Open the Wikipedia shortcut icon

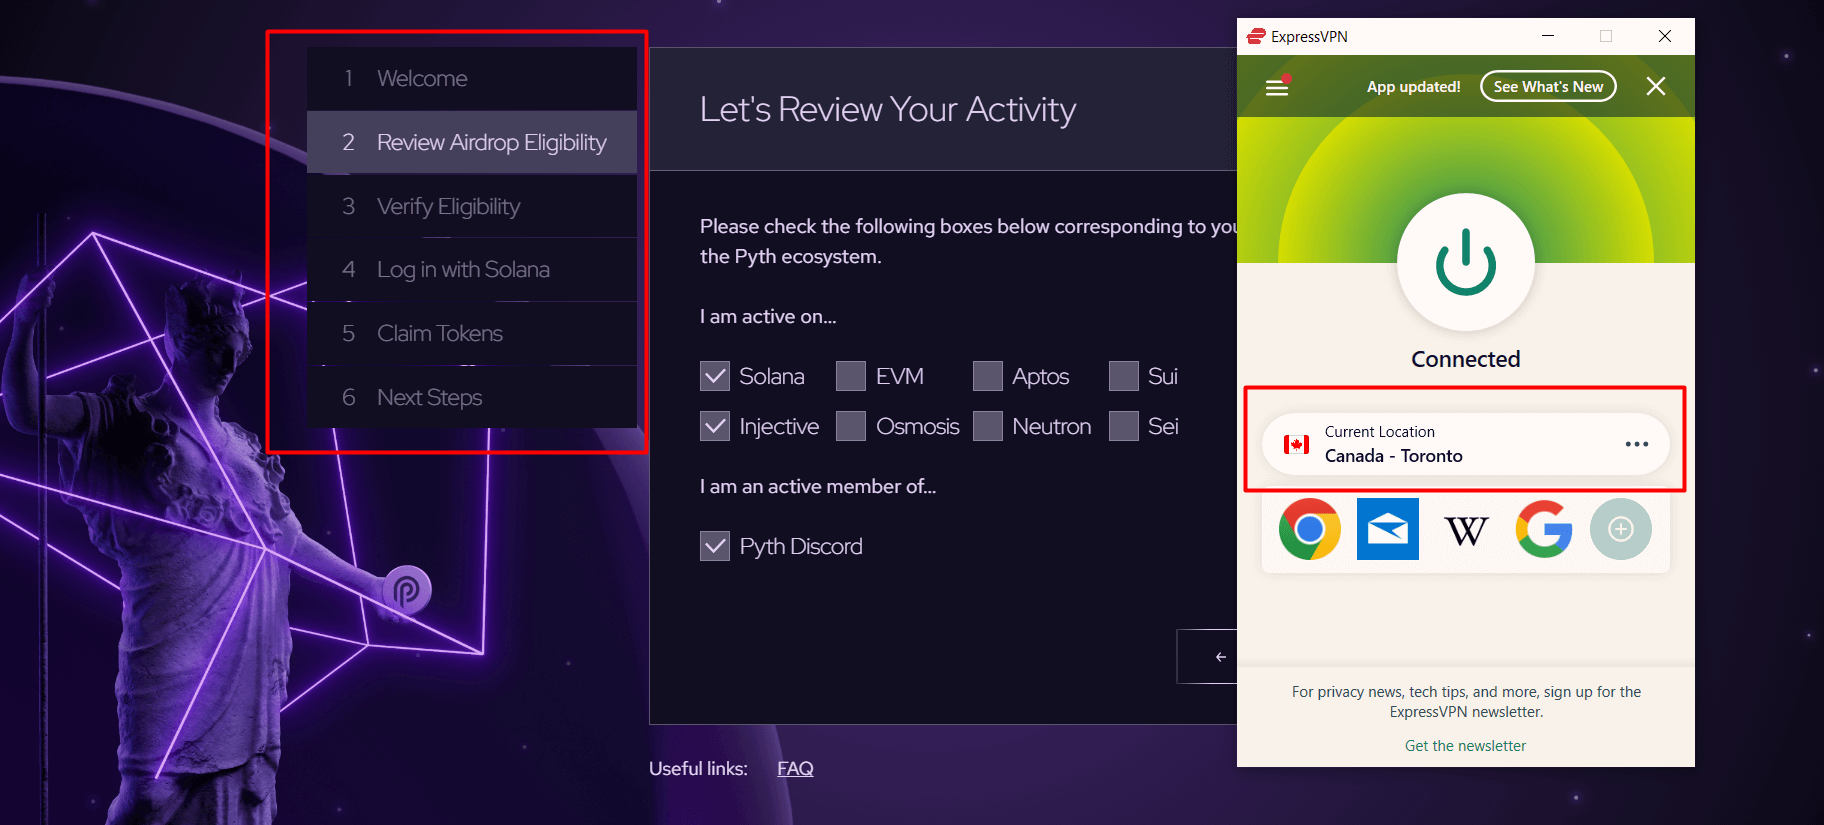[1466, 529]
